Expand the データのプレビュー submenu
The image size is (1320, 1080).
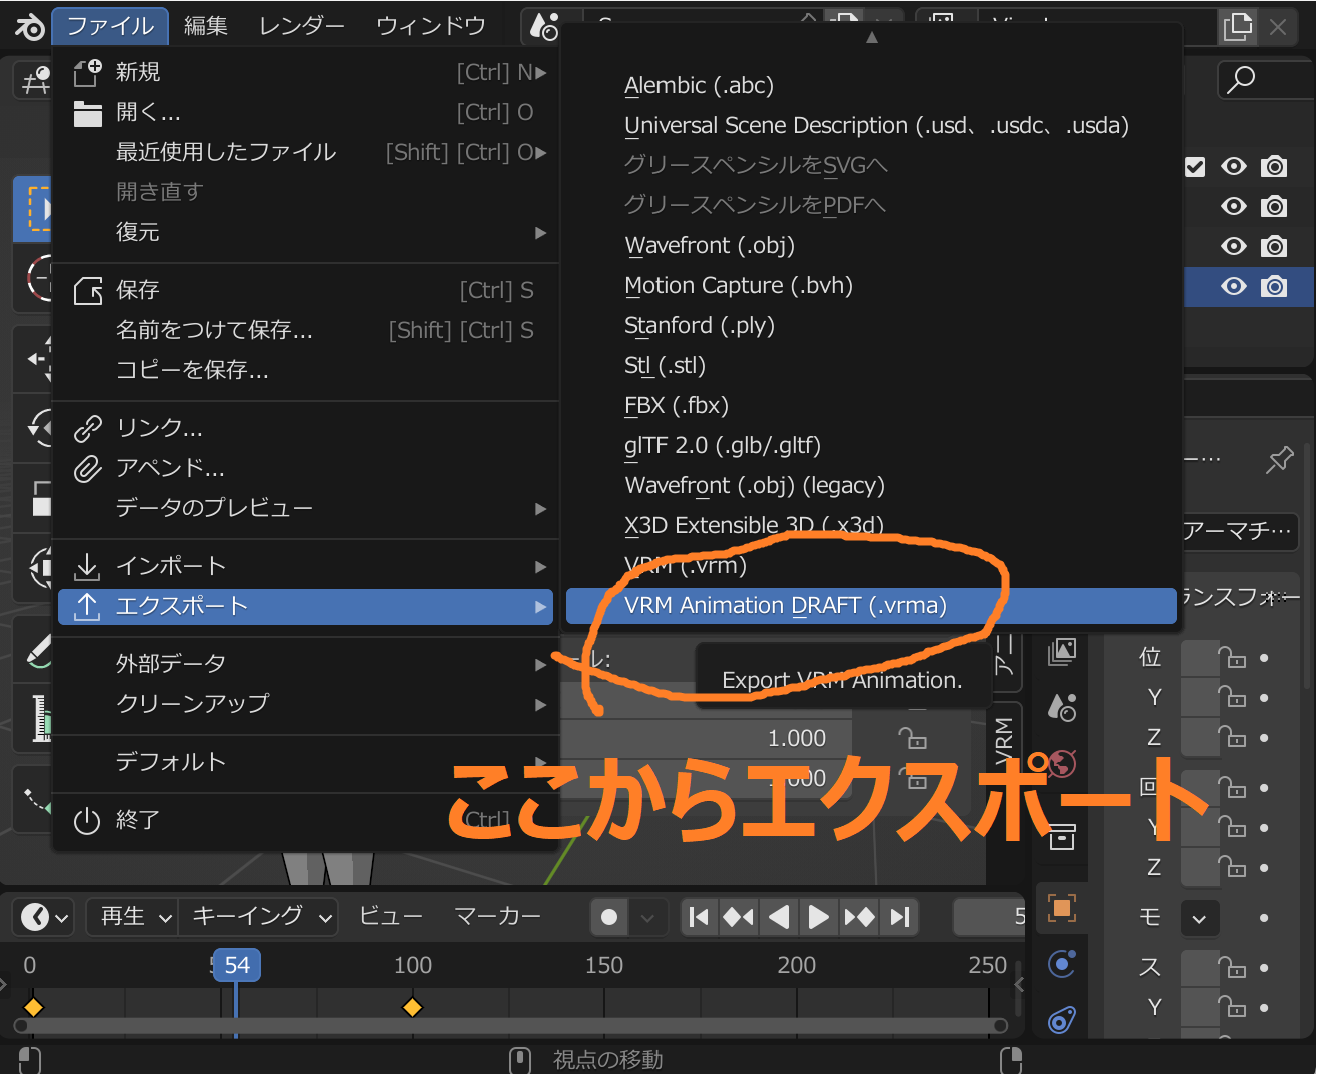coord(305,509)
